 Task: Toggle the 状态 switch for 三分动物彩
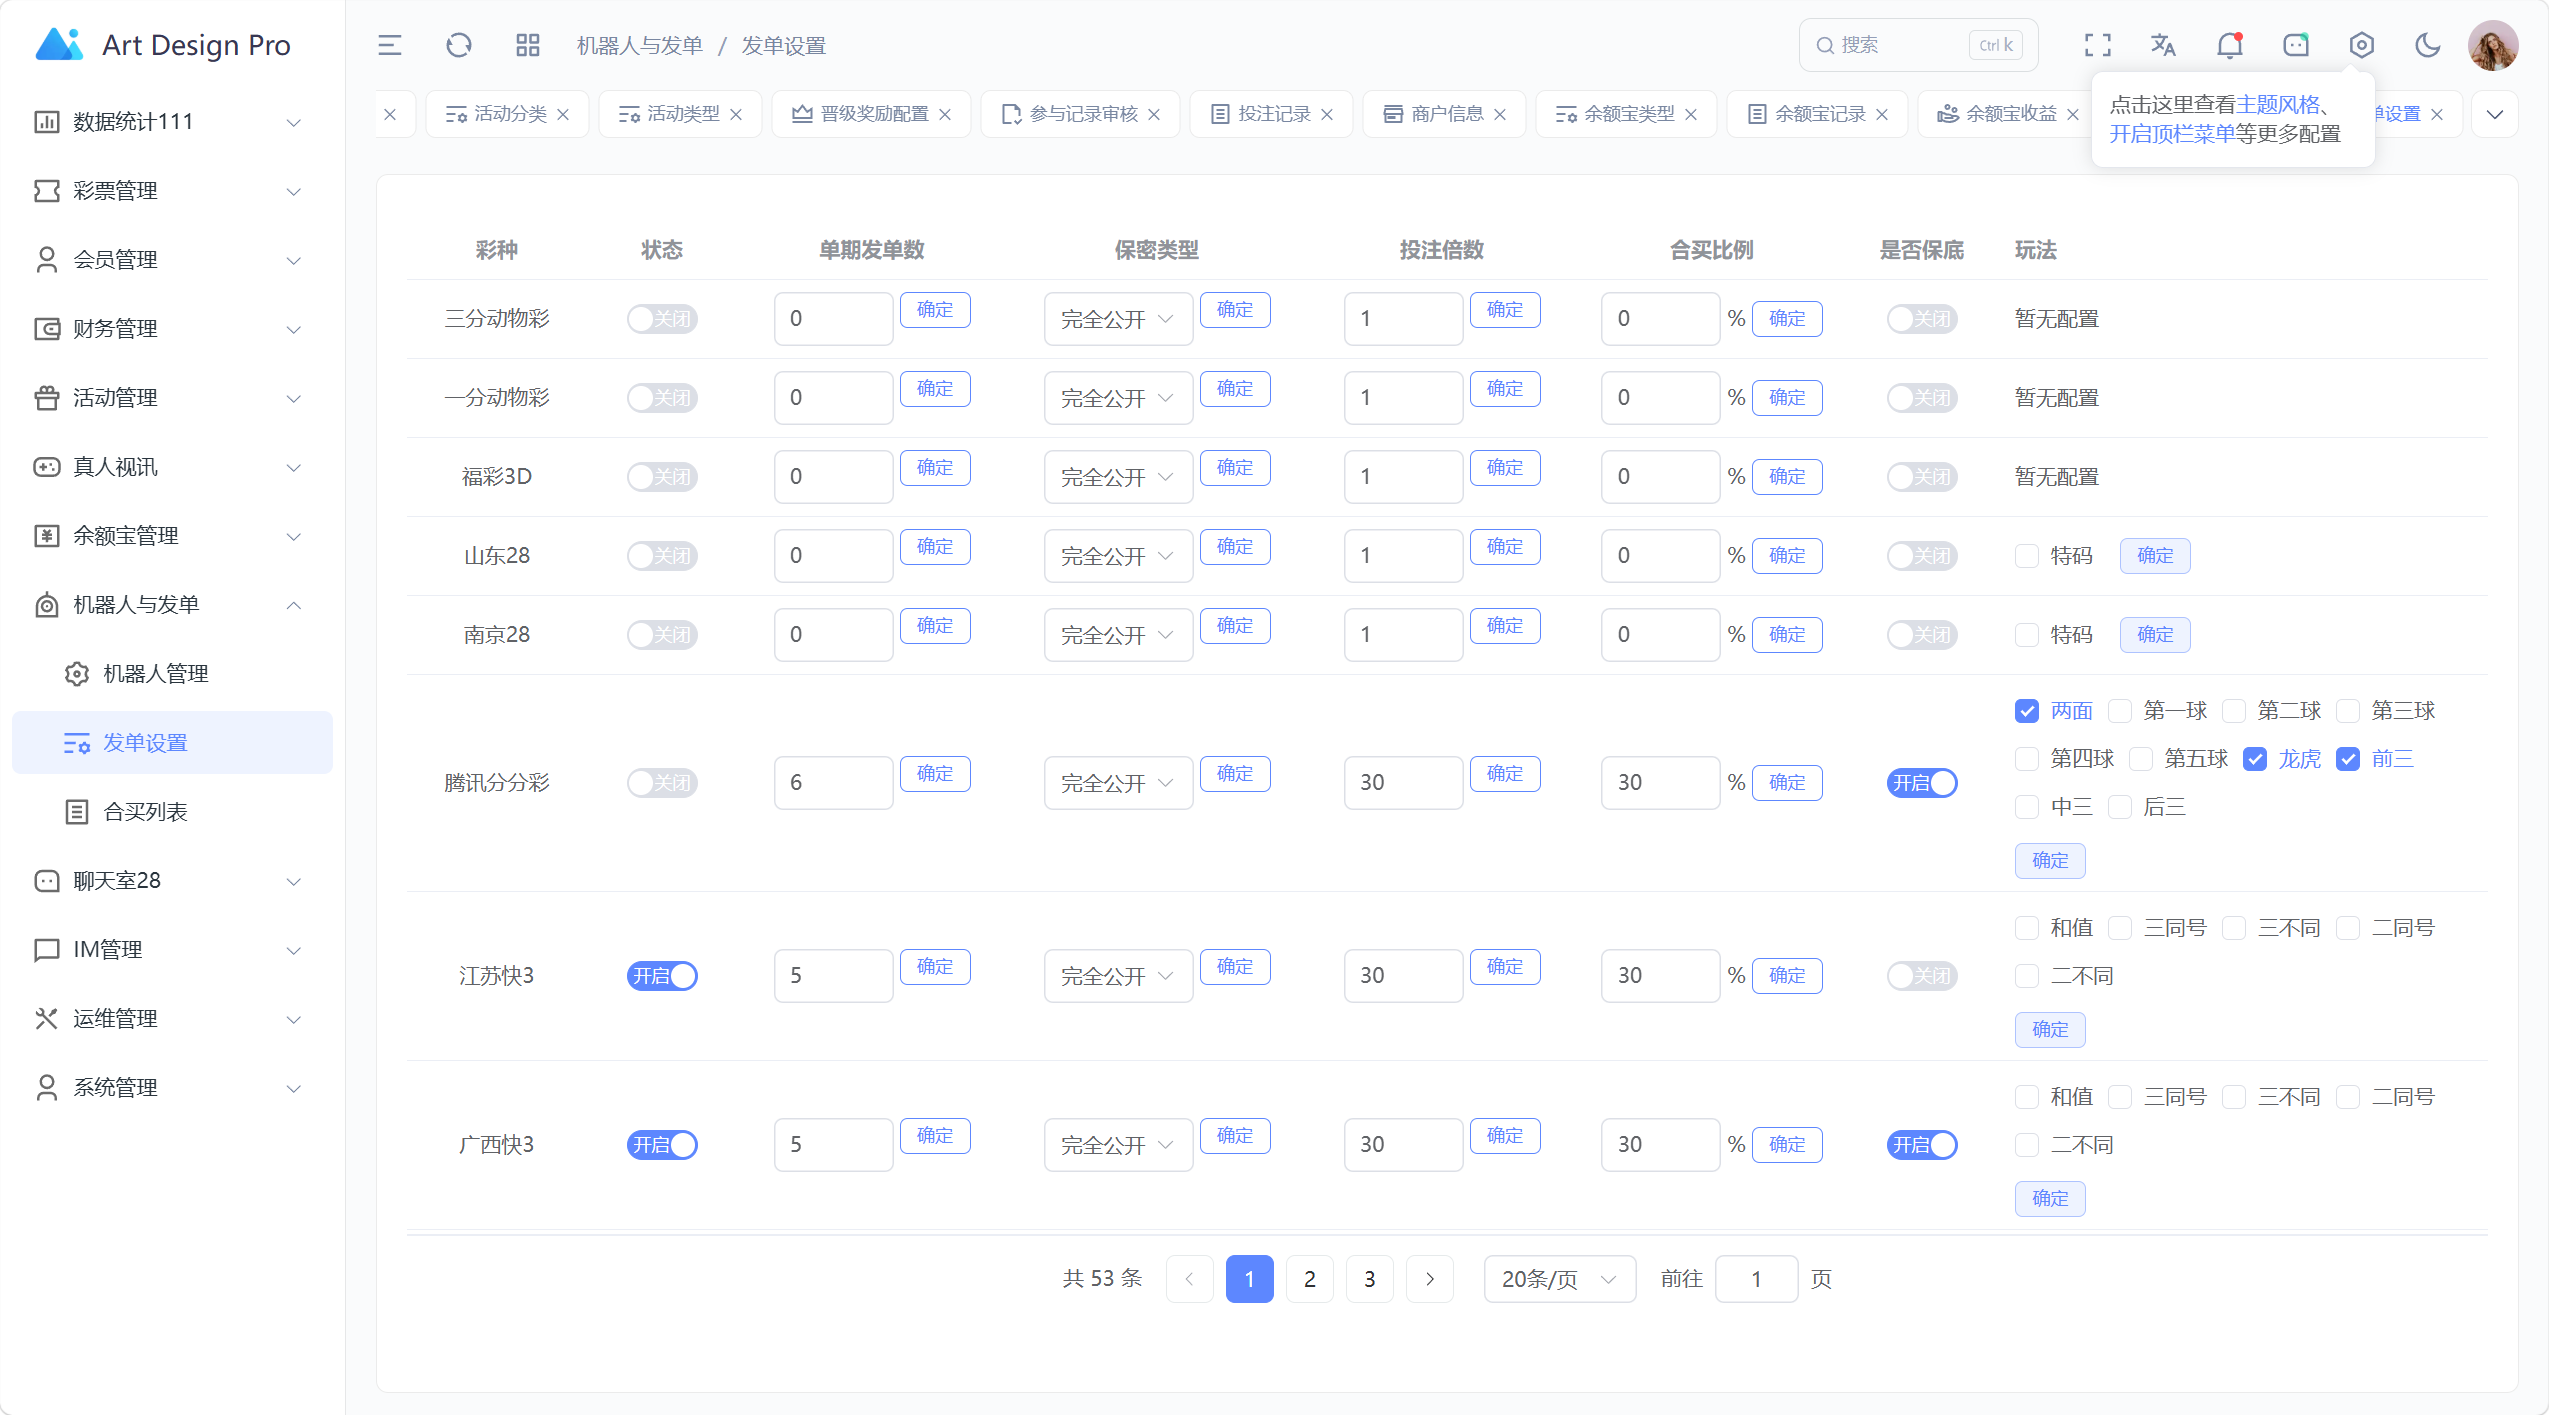click(662, 319)
